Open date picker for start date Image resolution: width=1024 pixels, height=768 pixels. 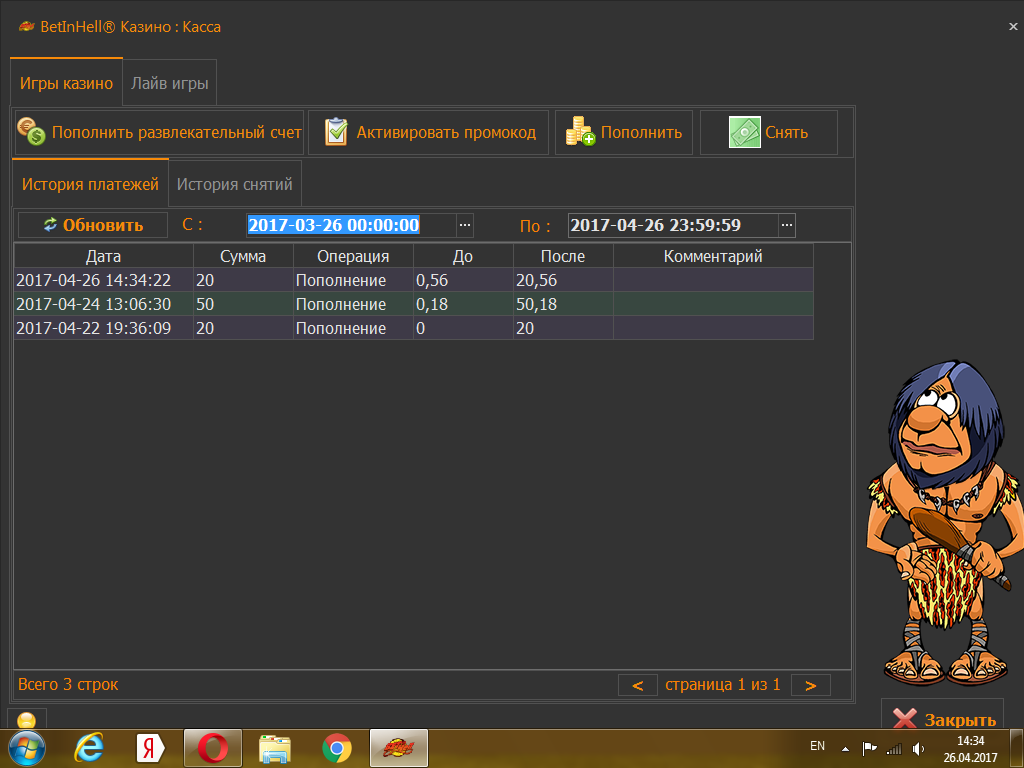(x=465, y=225)
